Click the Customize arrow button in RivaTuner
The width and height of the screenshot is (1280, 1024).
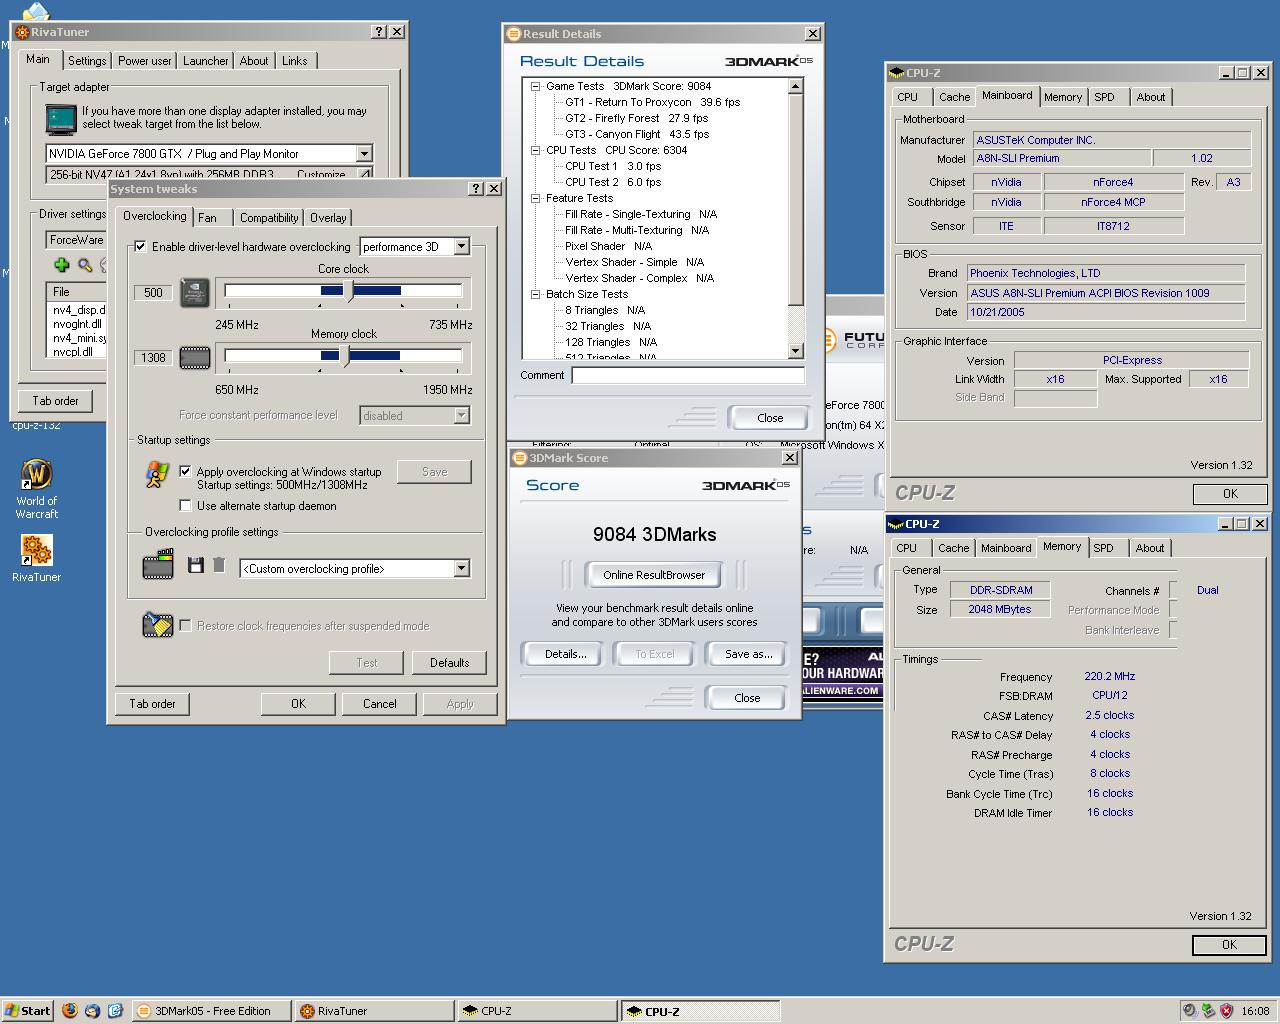click(364, 174)
